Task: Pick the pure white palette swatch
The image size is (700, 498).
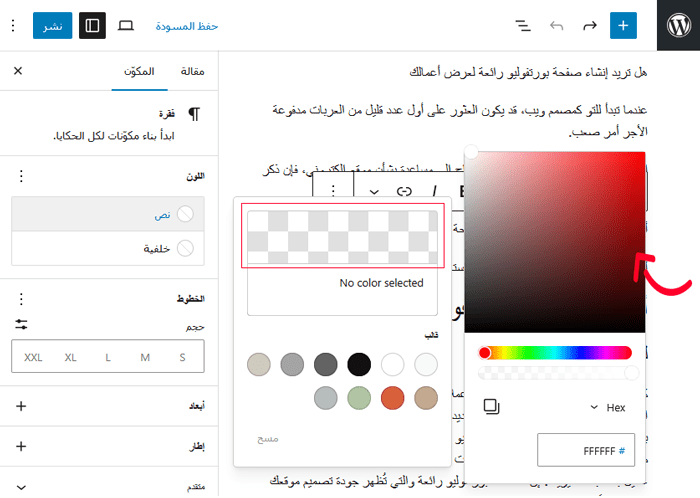Action: (392, 364)
